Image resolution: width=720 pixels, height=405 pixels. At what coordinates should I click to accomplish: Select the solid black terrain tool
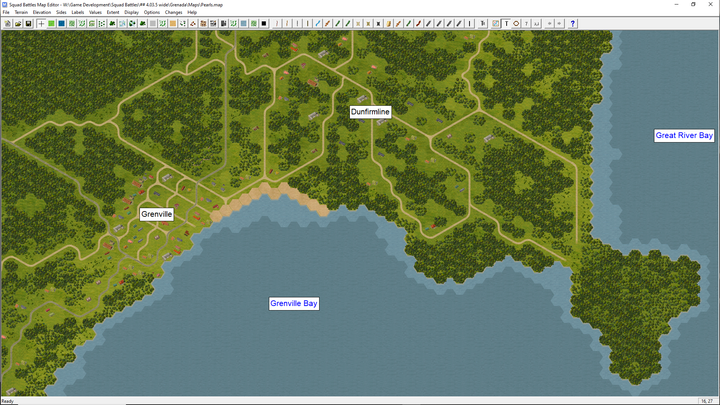point(264,23)
